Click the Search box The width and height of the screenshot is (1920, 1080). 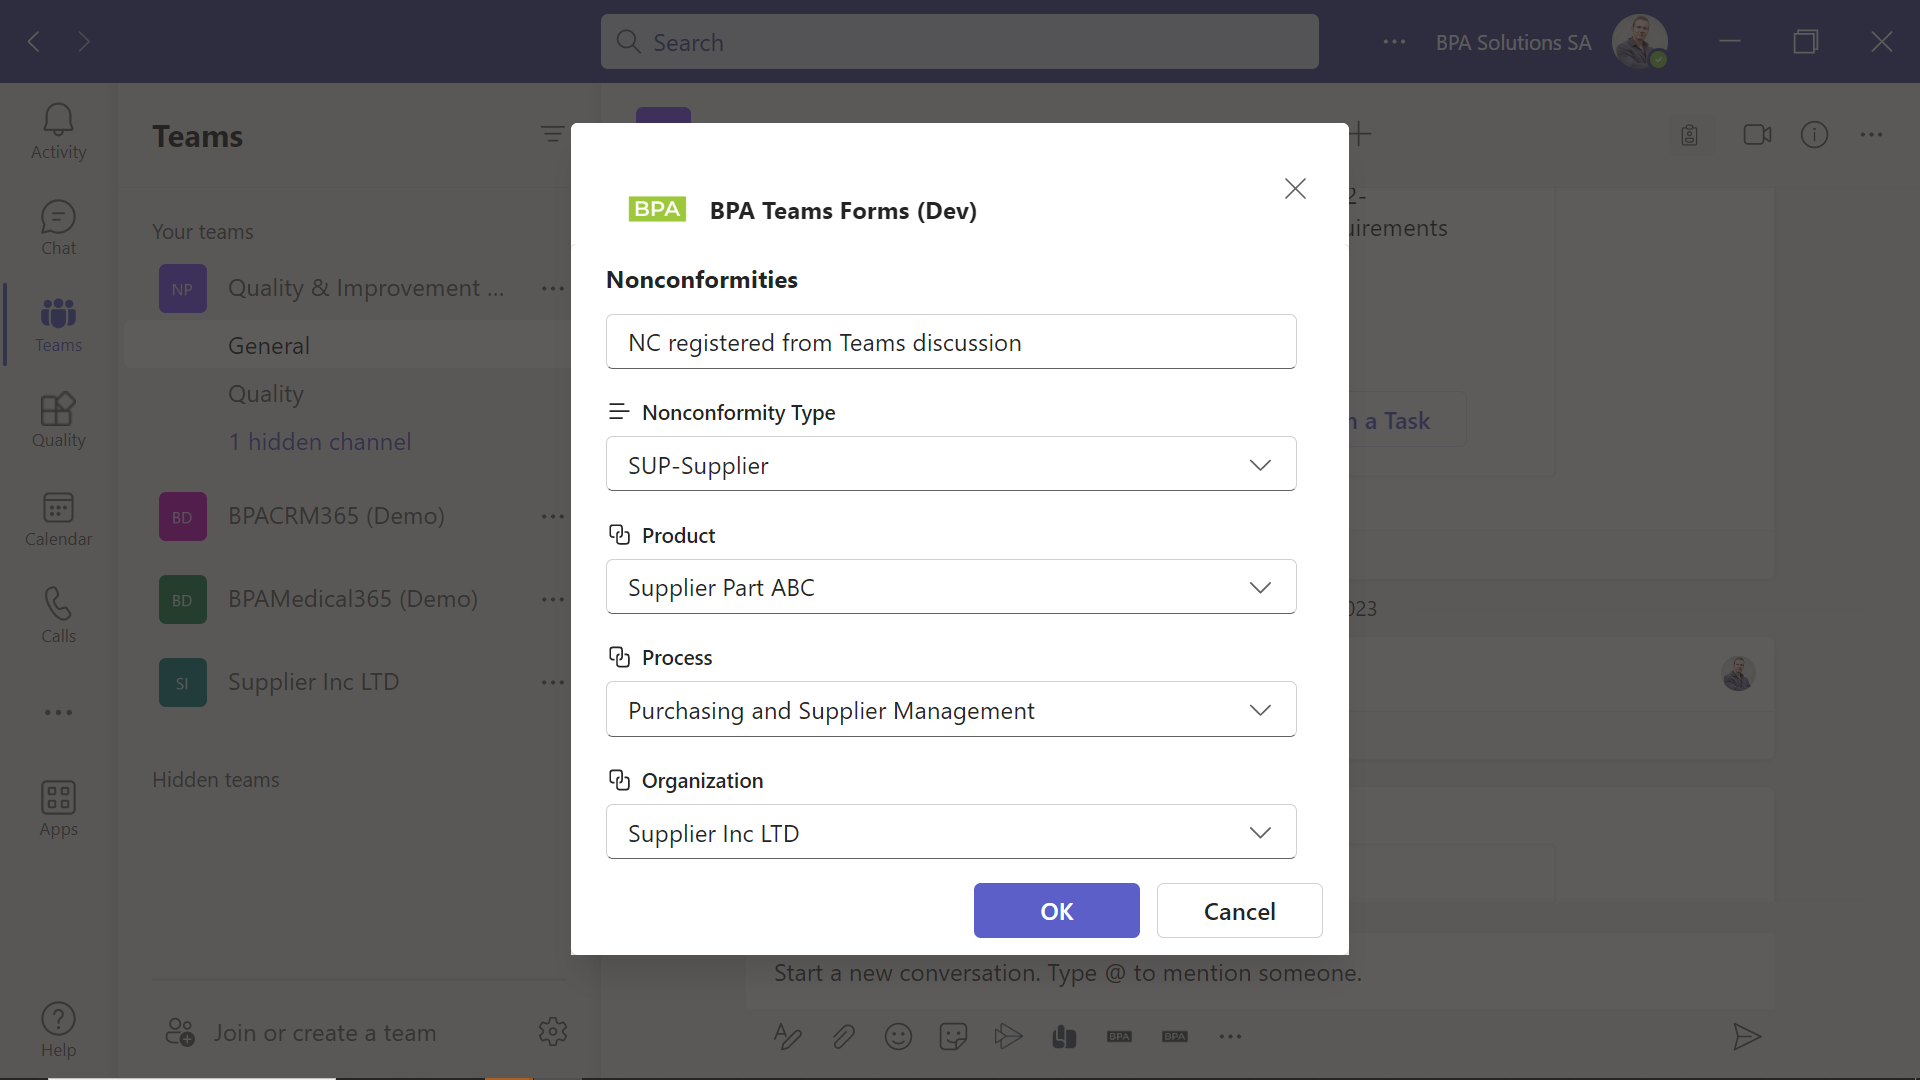tap(959, 42)
